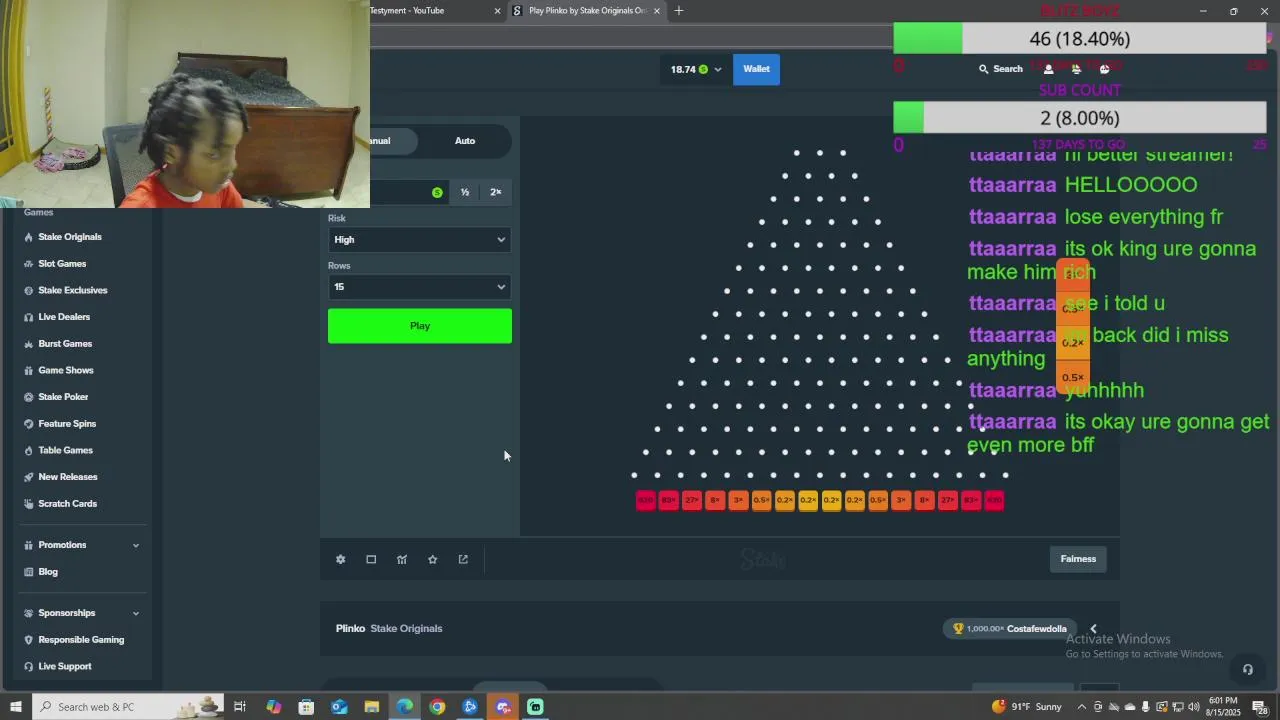Viewport: 1280px width, 720px height.
Task: Click the green Play button
Action: pos(420,326)
